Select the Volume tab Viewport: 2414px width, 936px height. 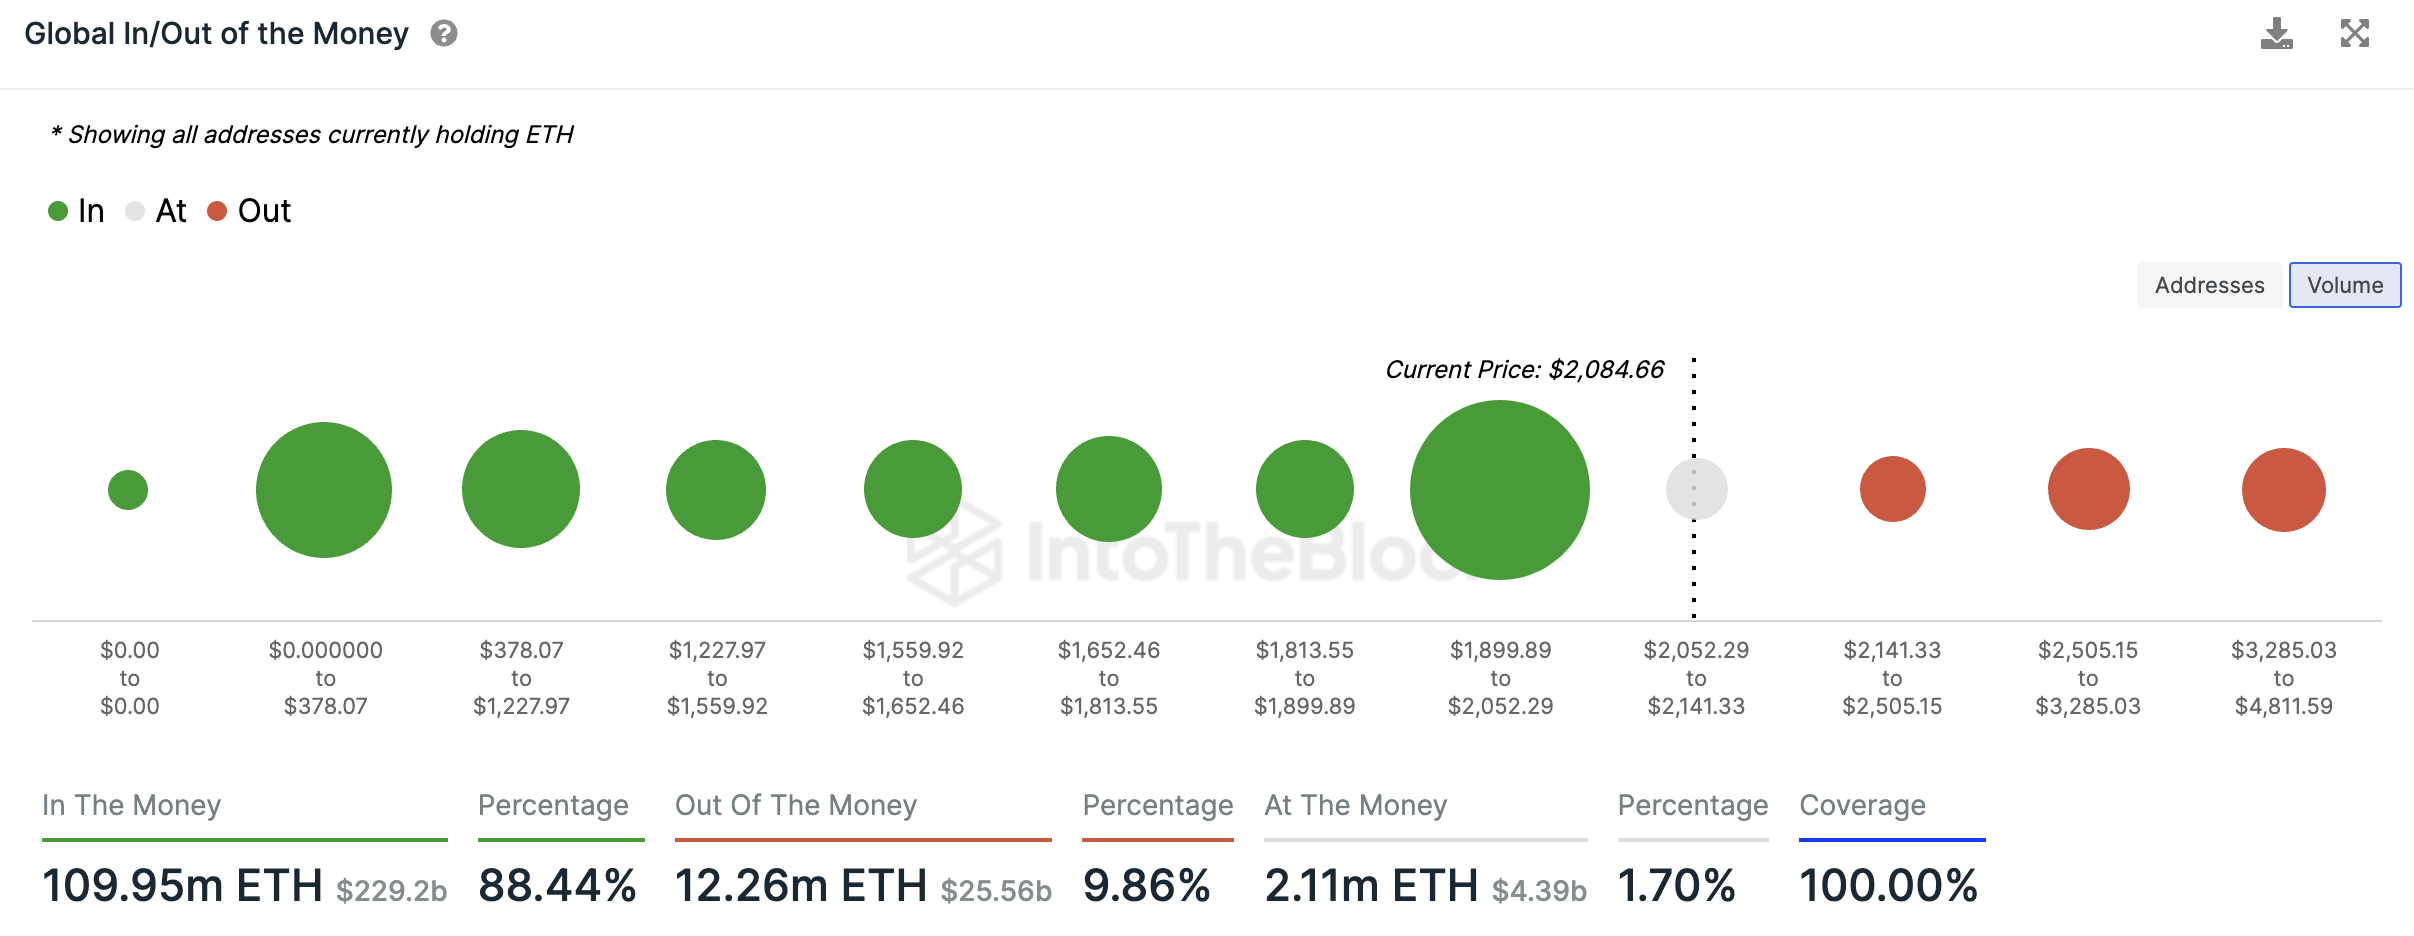pyautogui.click(x=2345, y=285)
